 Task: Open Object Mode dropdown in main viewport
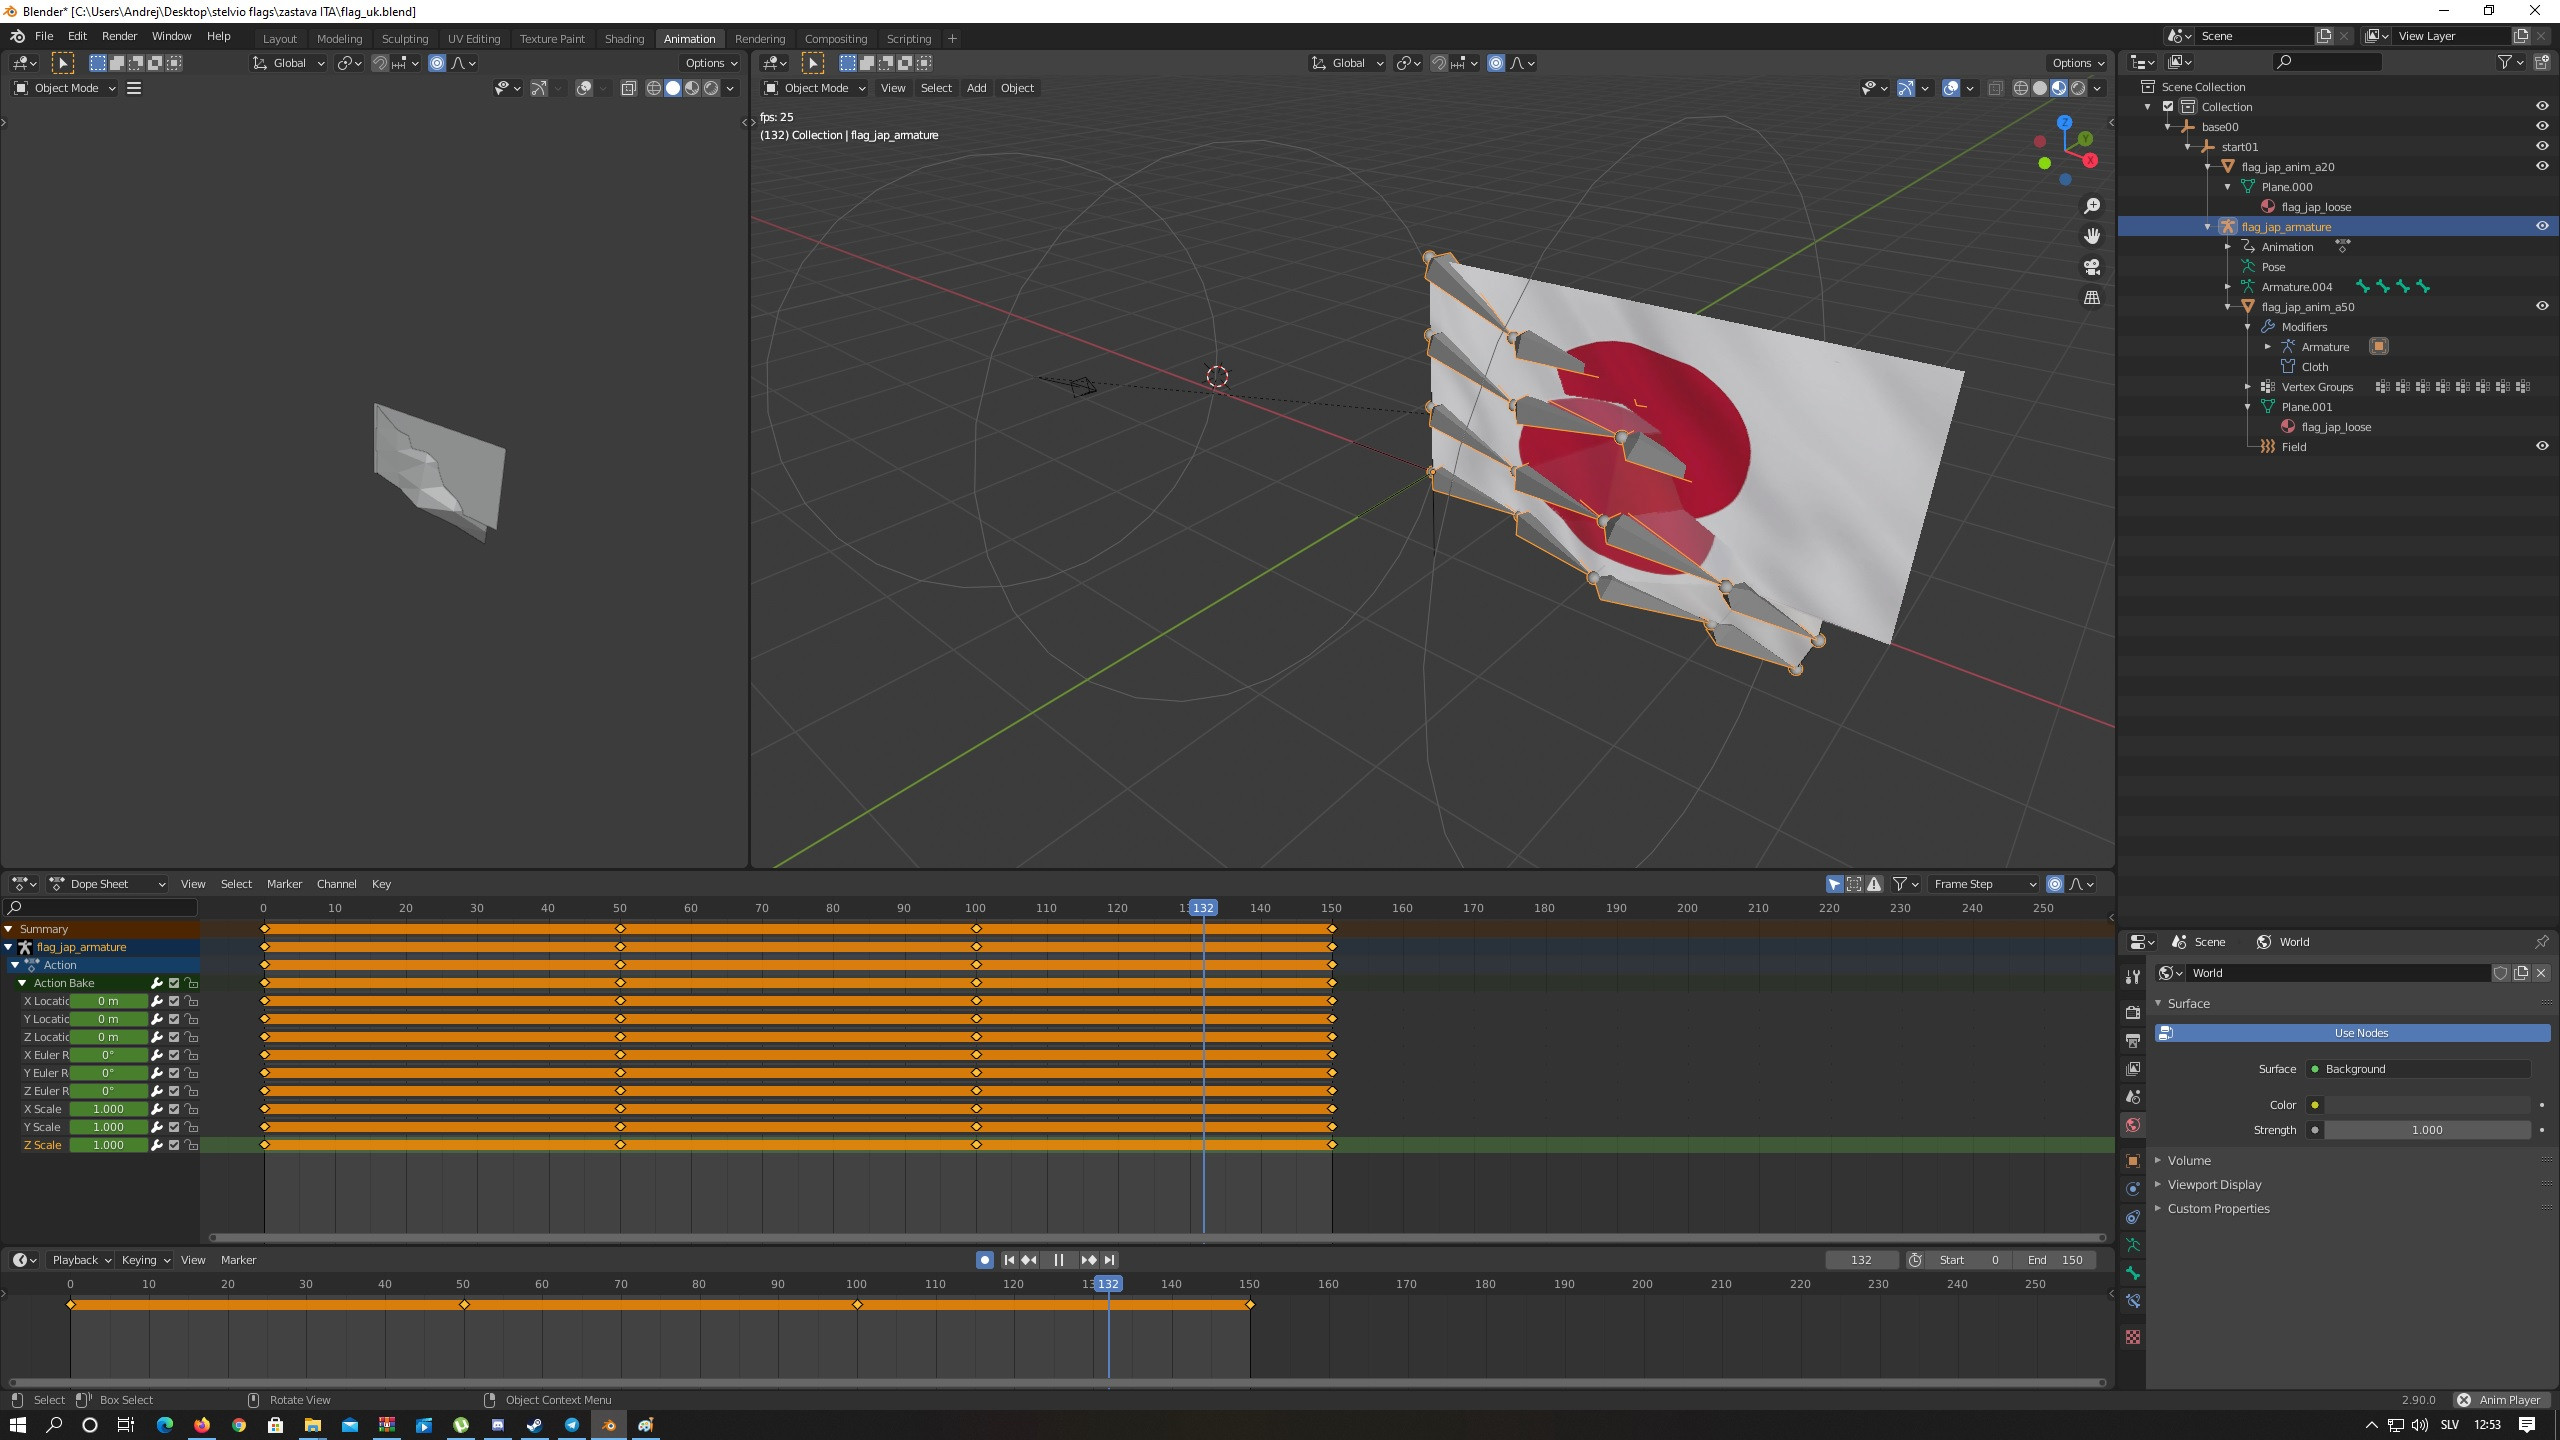(x=814, y=88)
